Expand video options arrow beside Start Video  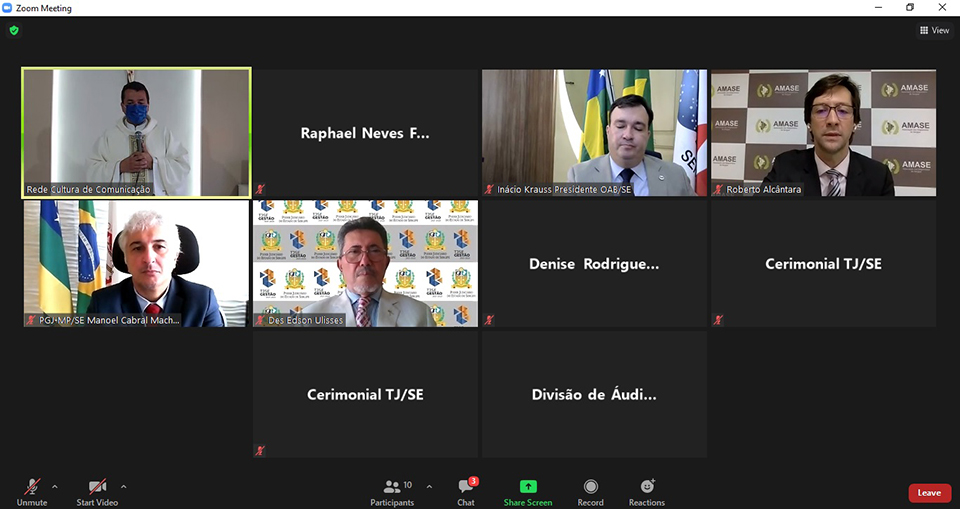123,487
